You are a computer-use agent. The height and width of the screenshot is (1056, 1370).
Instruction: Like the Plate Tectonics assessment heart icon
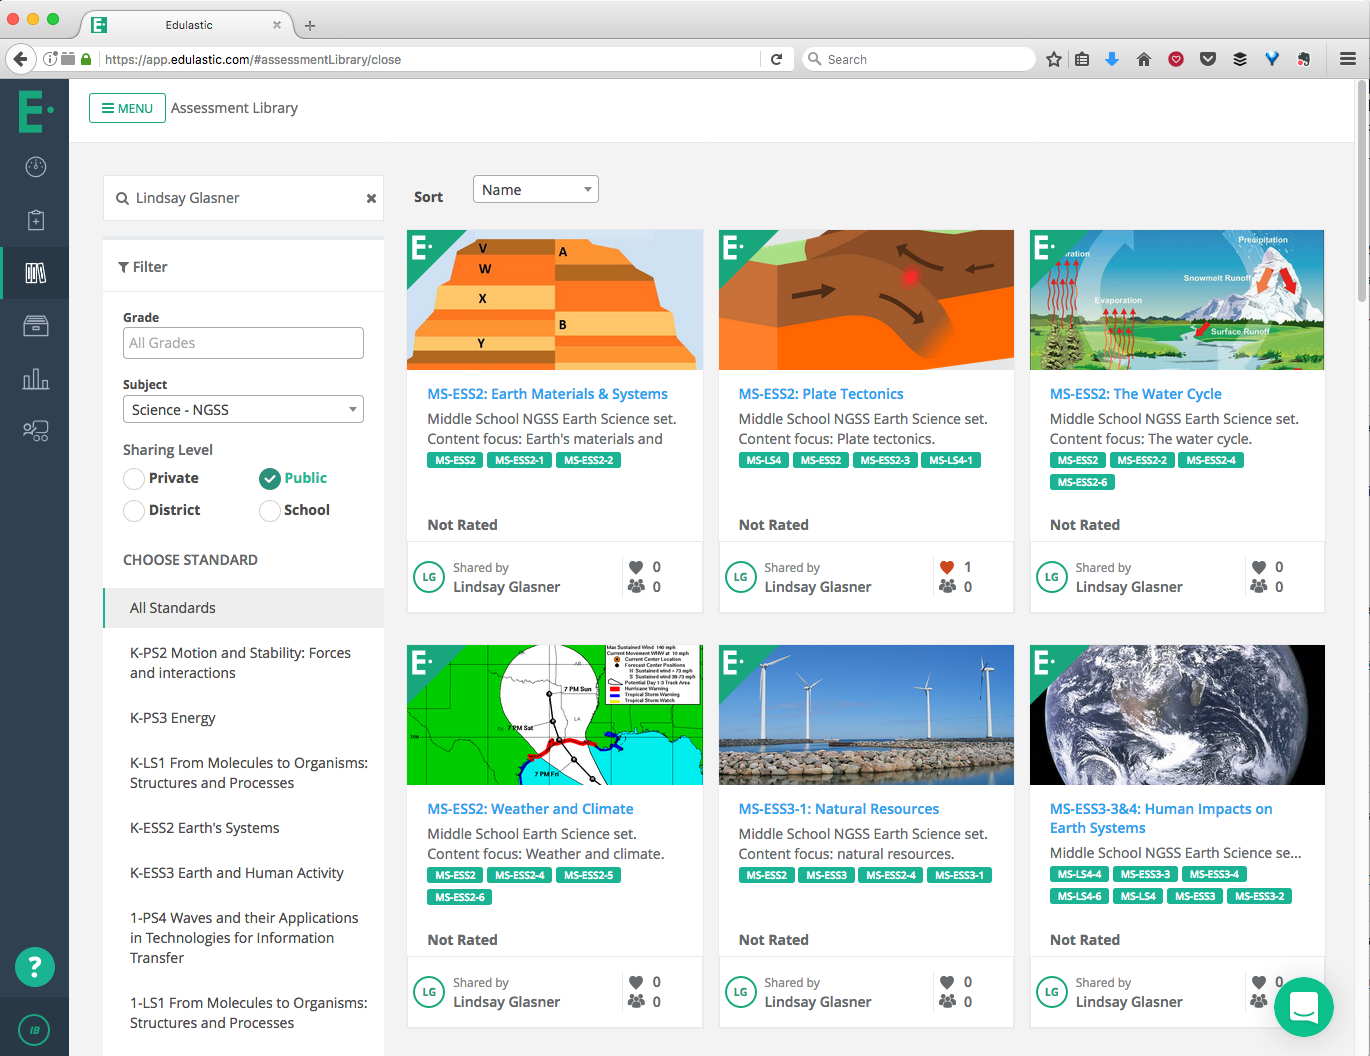point(946,567)
